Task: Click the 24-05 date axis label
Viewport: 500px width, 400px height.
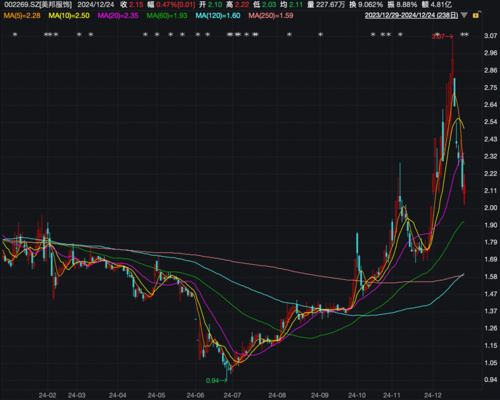Action: (156, 395)
